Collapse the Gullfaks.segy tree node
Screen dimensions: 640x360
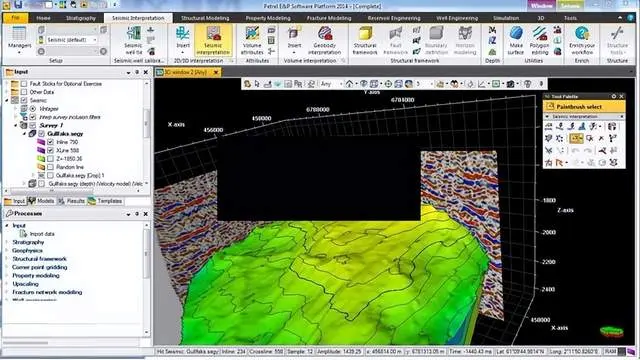tap(24, 133)
